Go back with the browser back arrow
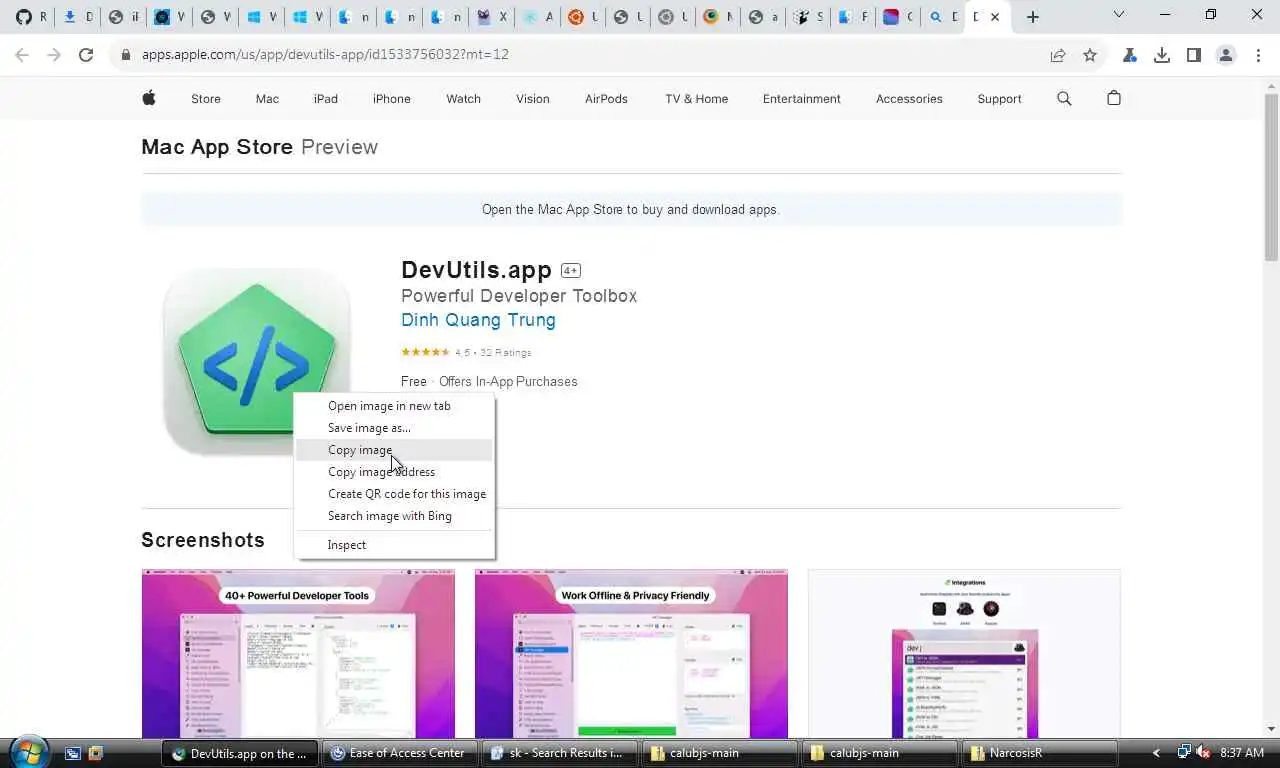Screen dimensions: 1280x768 [x=22, y=55]
